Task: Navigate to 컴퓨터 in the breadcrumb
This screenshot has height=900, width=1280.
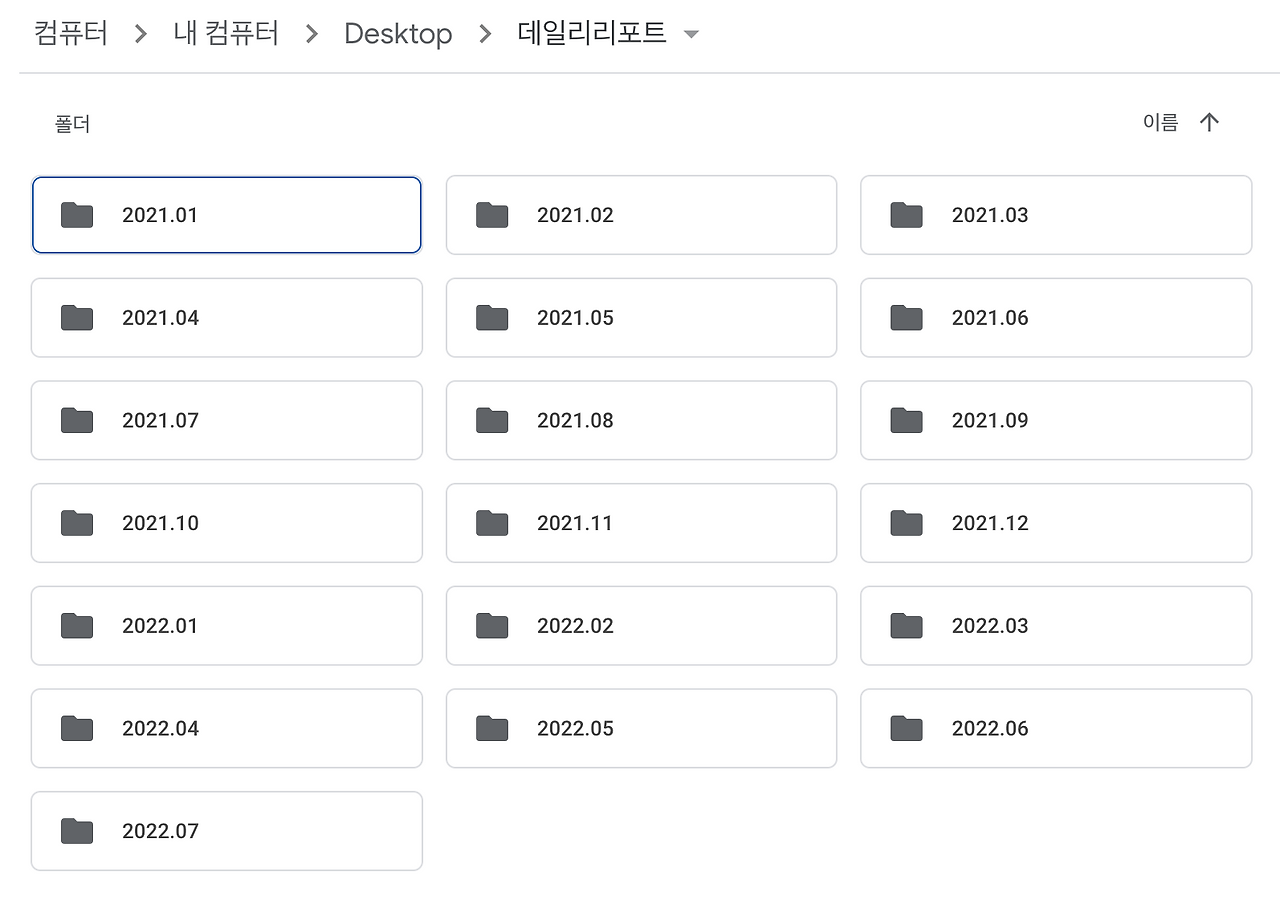Action: coord(70,33)
